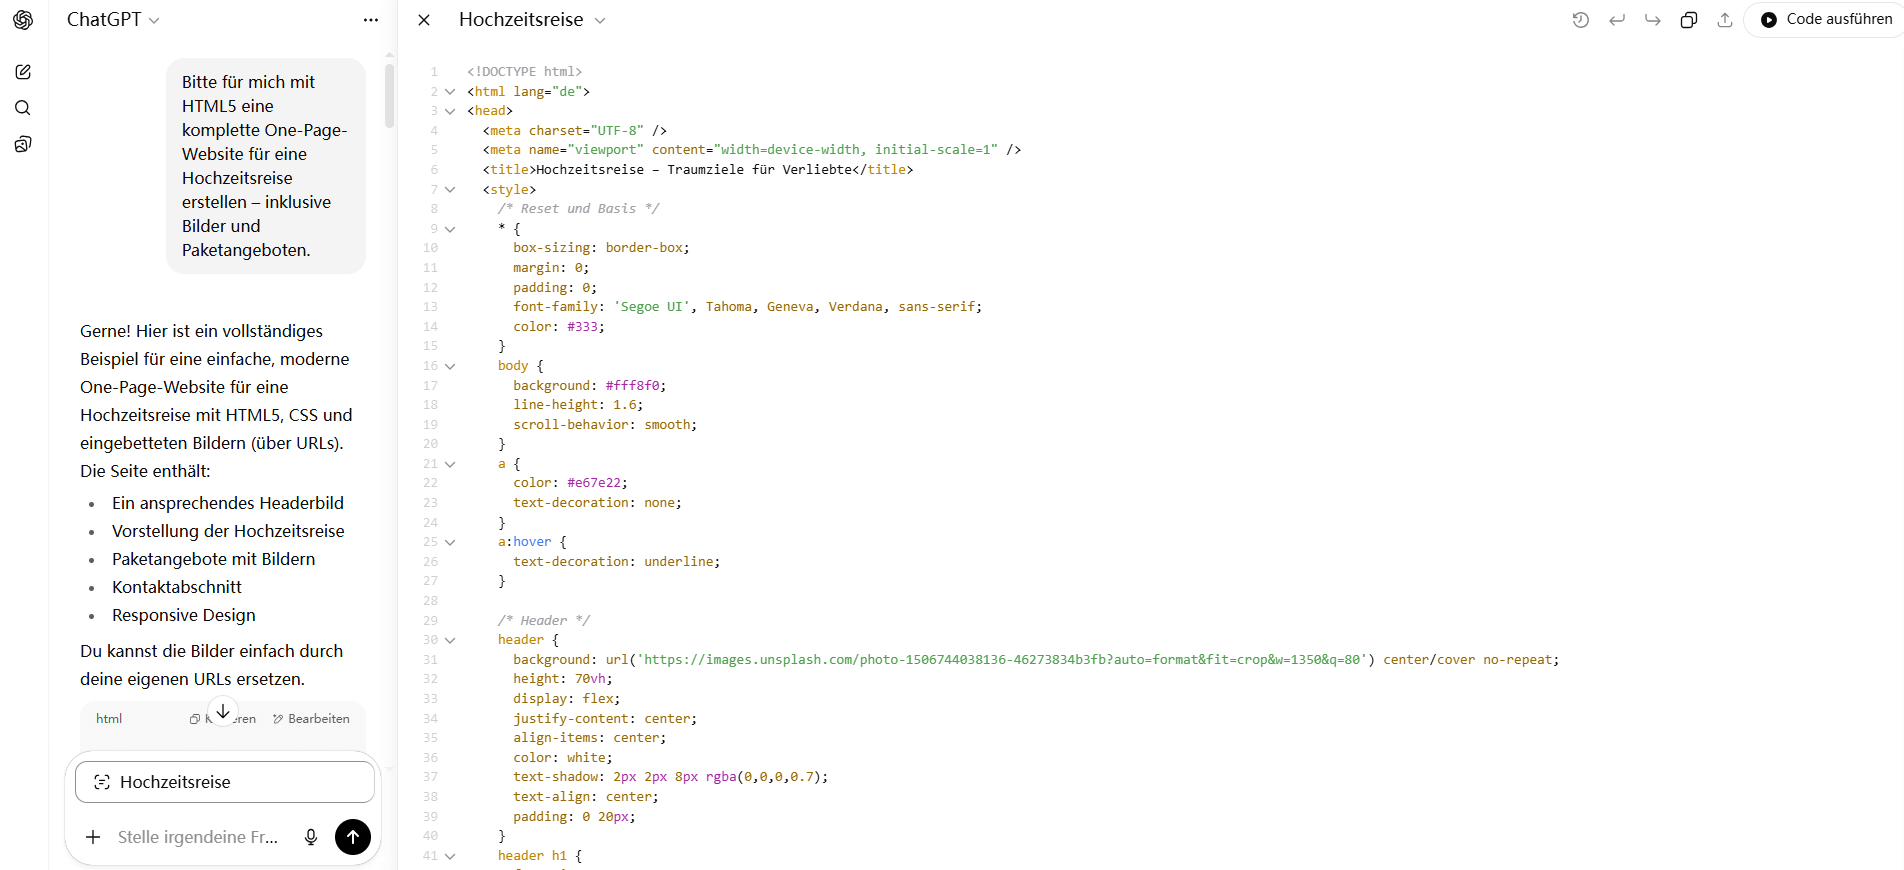Redo the canvas change
The height and width of the screenshot is (870, 1904).
[1653, 20]
